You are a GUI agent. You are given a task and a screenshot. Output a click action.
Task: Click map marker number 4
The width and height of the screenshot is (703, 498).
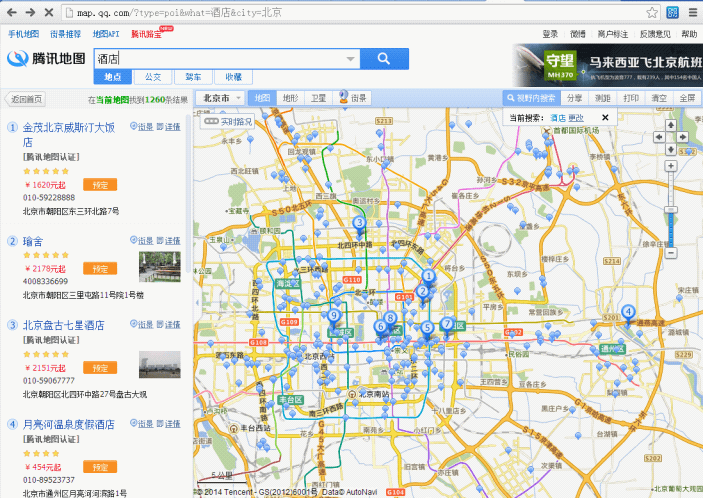(x=628, y=312)
